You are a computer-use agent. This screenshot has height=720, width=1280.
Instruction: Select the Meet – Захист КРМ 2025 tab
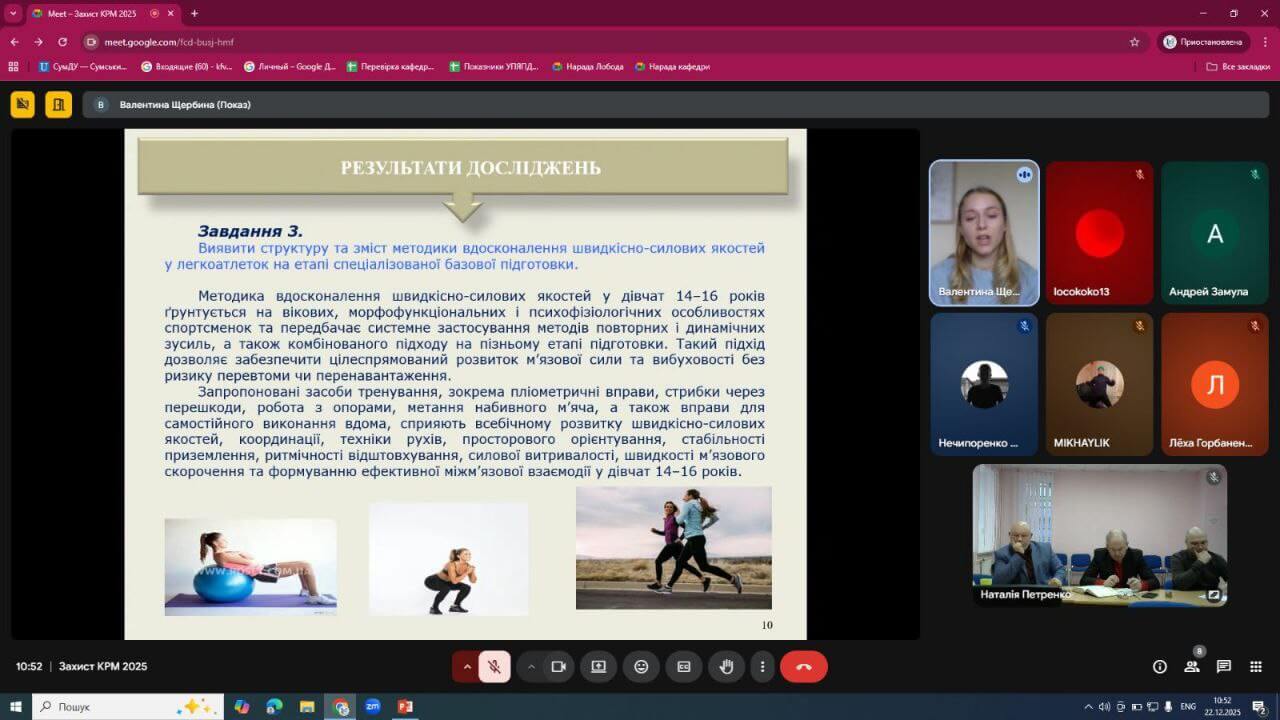(95, 13)
